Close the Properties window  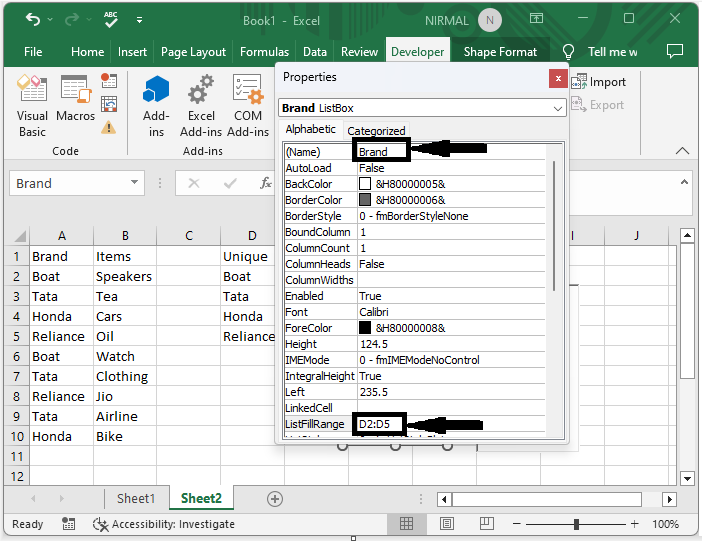558,79
